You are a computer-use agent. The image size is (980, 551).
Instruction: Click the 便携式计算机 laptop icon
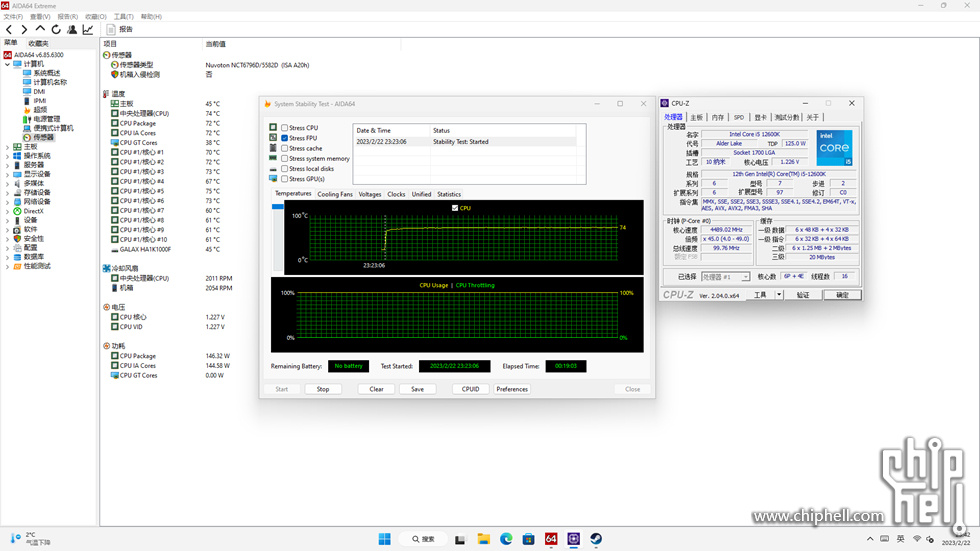pos(27,128)
